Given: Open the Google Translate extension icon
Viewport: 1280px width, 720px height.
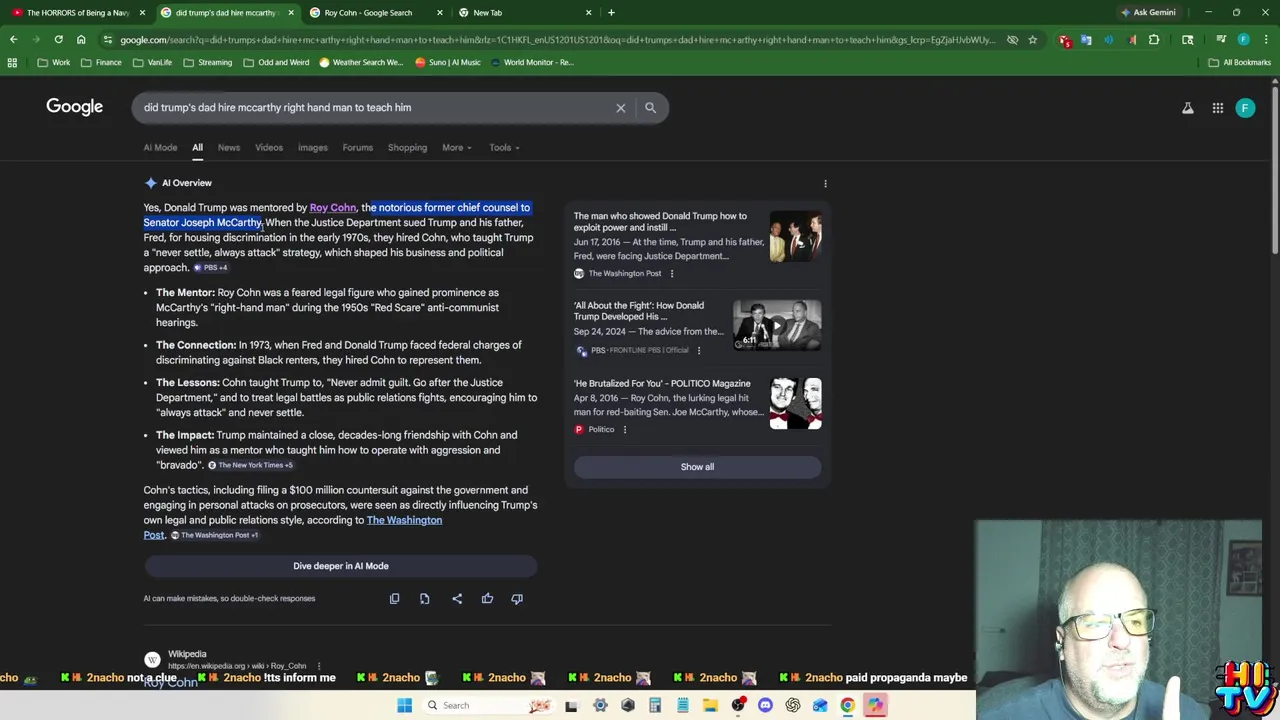Looking at the screenshot, I should pyautogui.click(x=1086, y=40).
